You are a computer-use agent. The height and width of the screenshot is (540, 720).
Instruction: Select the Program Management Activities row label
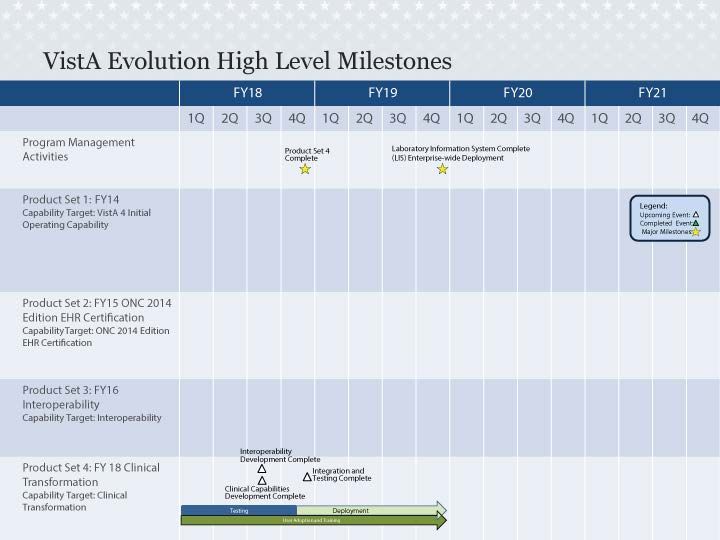point(79,149)
